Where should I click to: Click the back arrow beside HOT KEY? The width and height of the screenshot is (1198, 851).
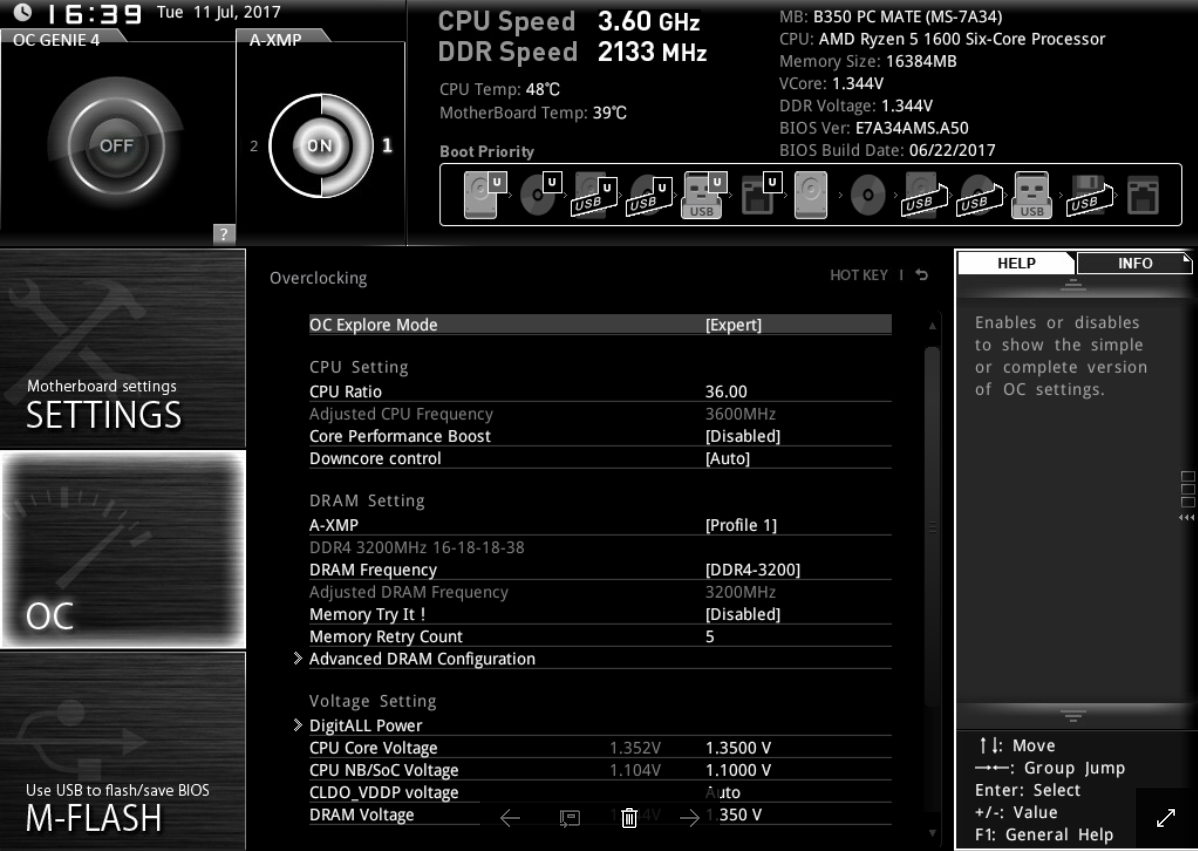(x=922, y=275)
